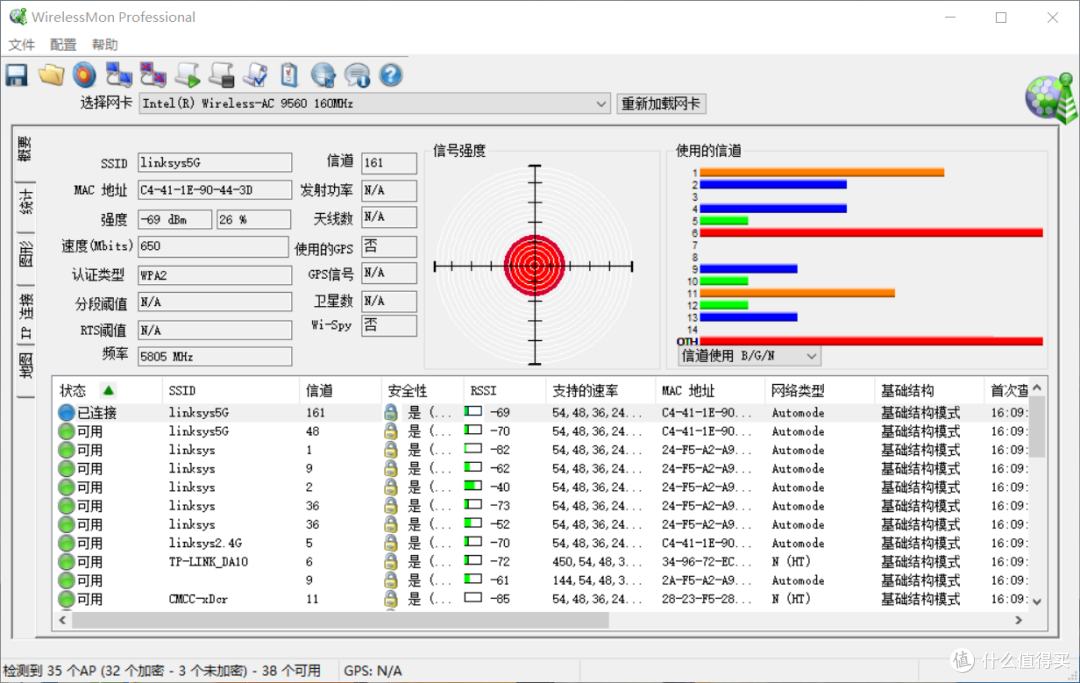Click lock icon in CMCC-xDcr row

[x=391, y=598]
